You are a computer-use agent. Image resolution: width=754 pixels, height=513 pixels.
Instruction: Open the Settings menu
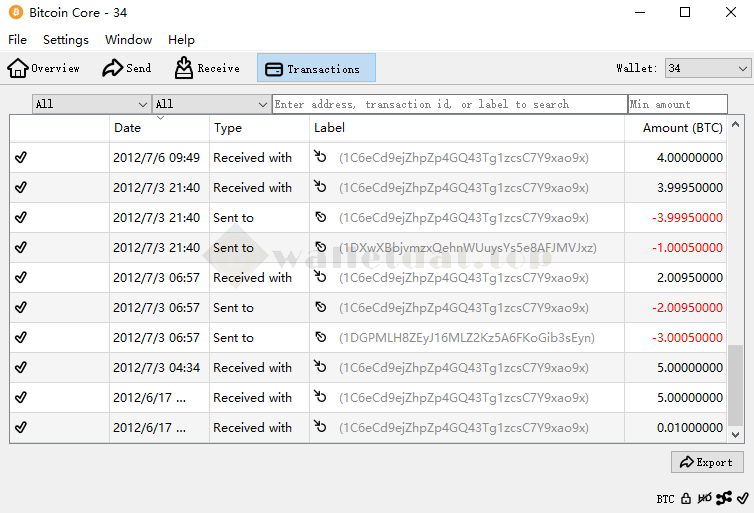(x=66, y=40)
